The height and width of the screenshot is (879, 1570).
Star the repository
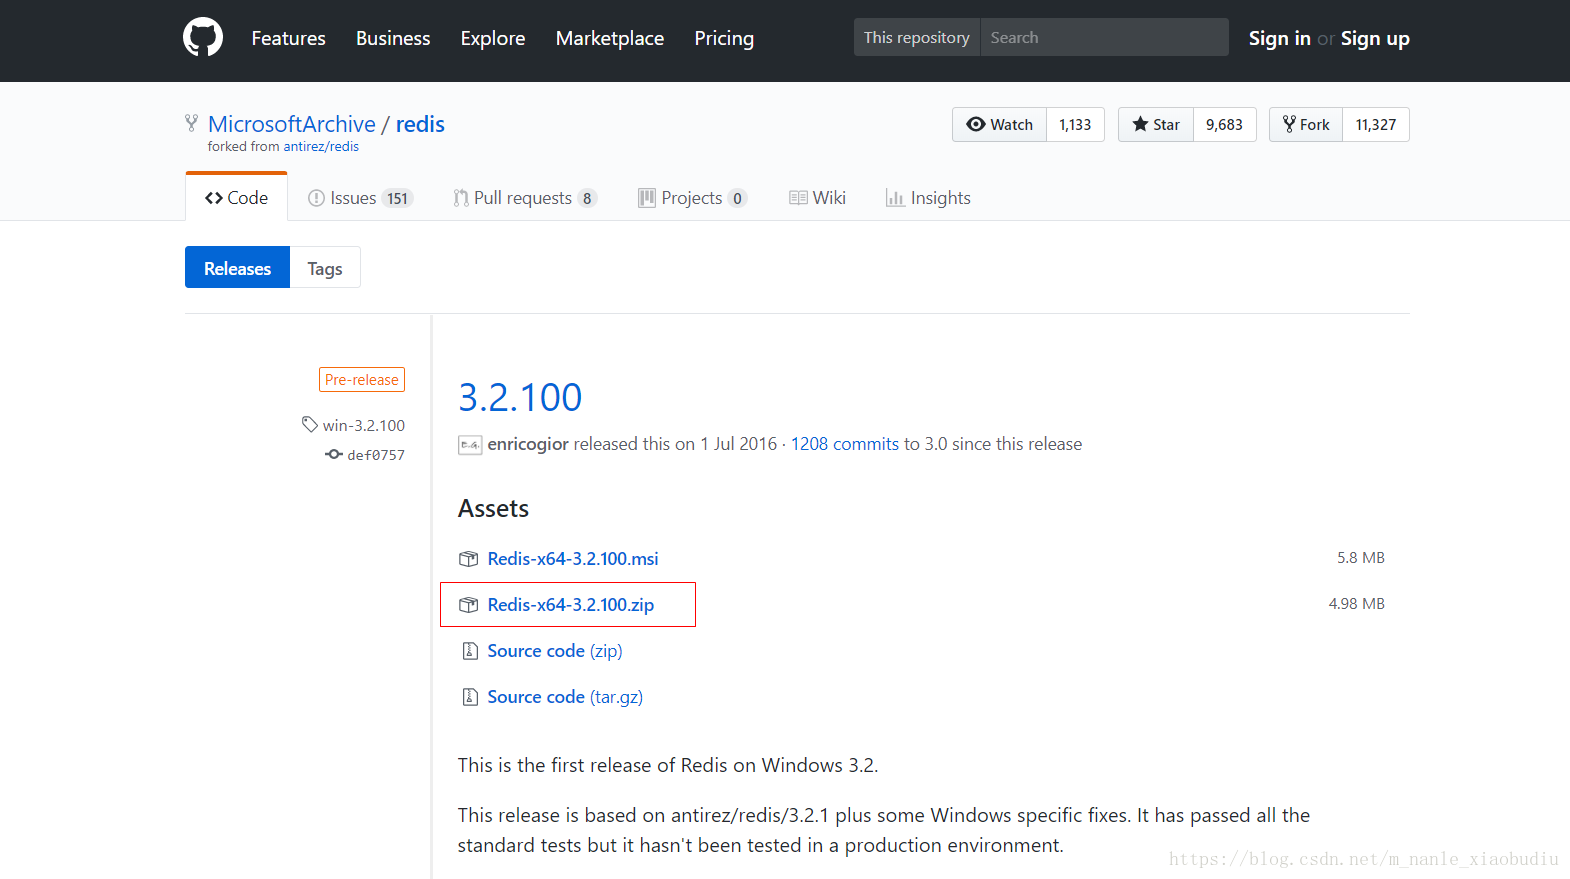[1155, 124]
